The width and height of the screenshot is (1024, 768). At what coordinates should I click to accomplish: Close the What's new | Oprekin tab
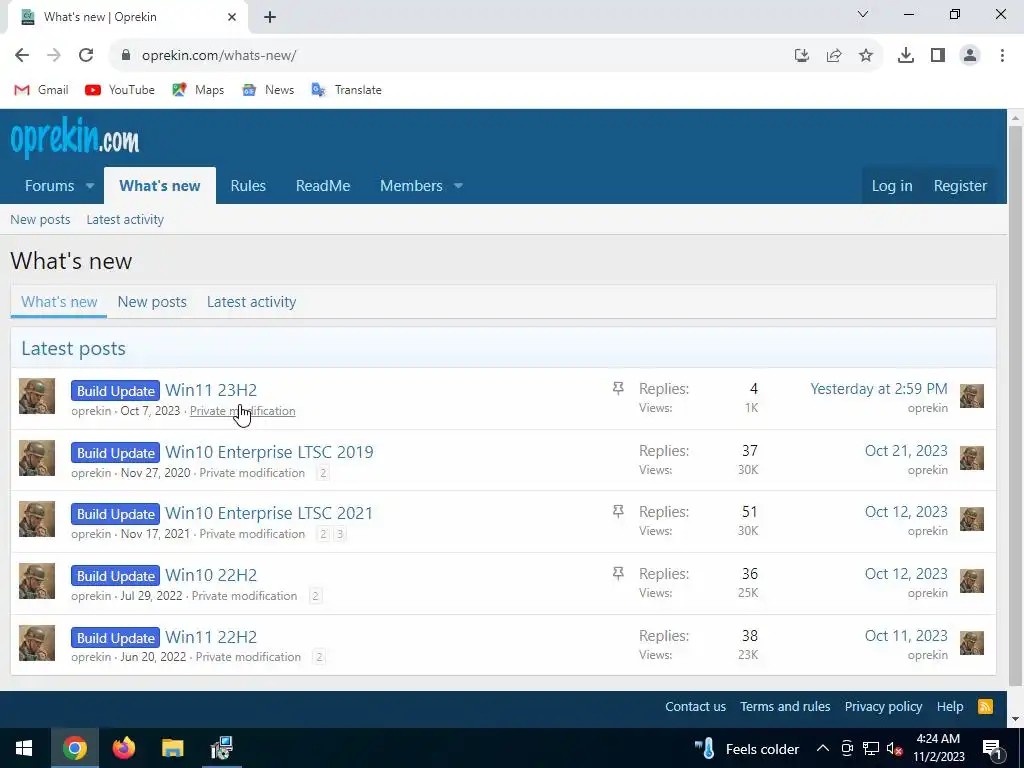232,17
